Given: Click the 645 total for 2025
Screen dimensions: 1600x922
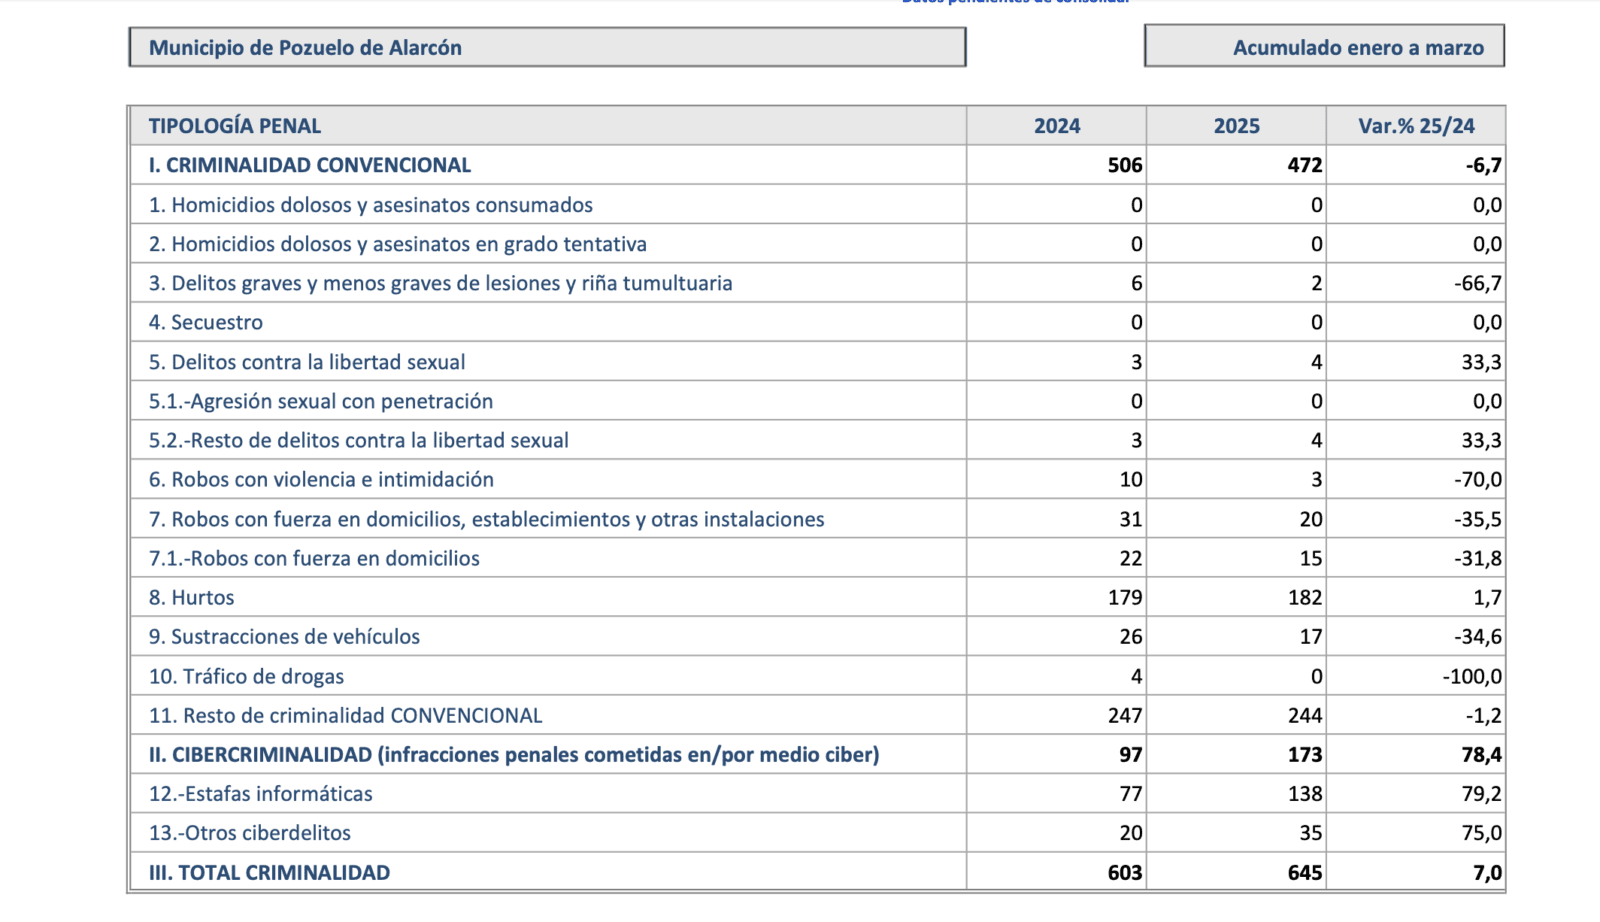Looking at the screenshot, I should [1305, 872].
